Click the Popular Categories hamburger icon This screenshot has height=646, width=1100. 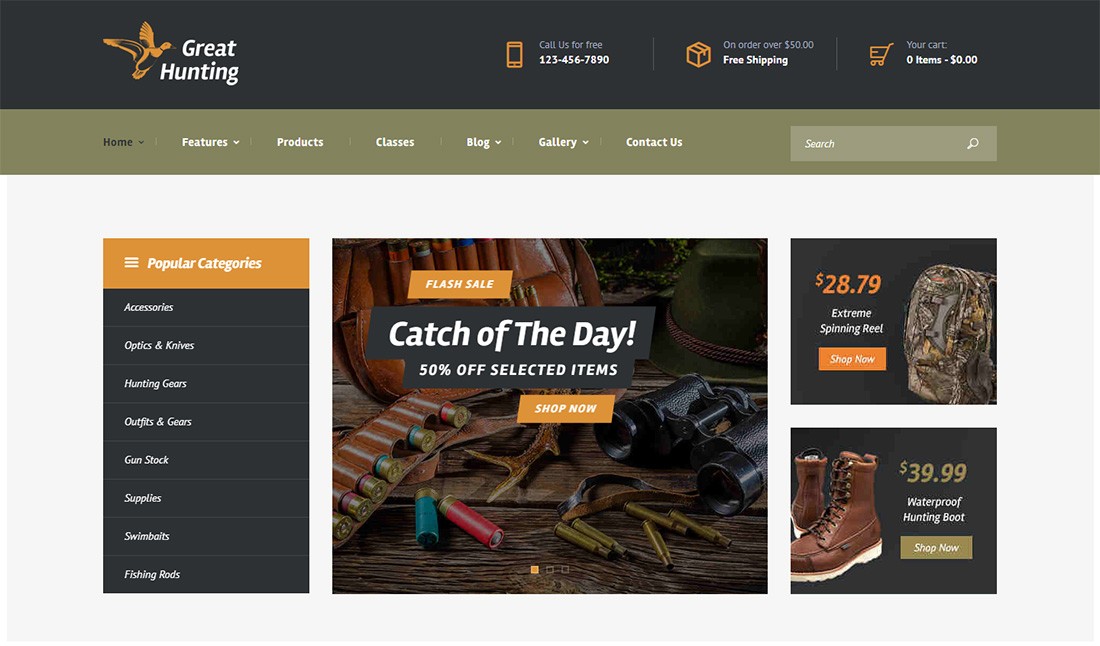tap(131, 262)
